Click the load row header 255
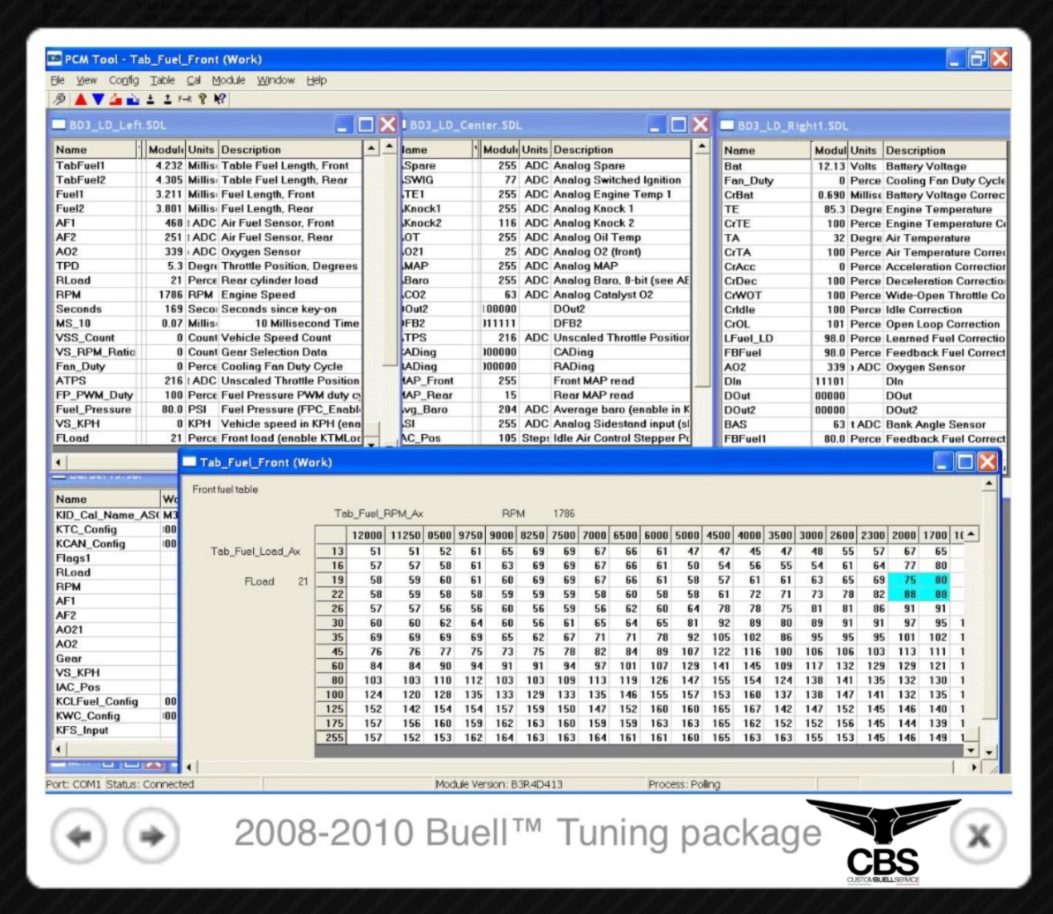 [331, 737]
